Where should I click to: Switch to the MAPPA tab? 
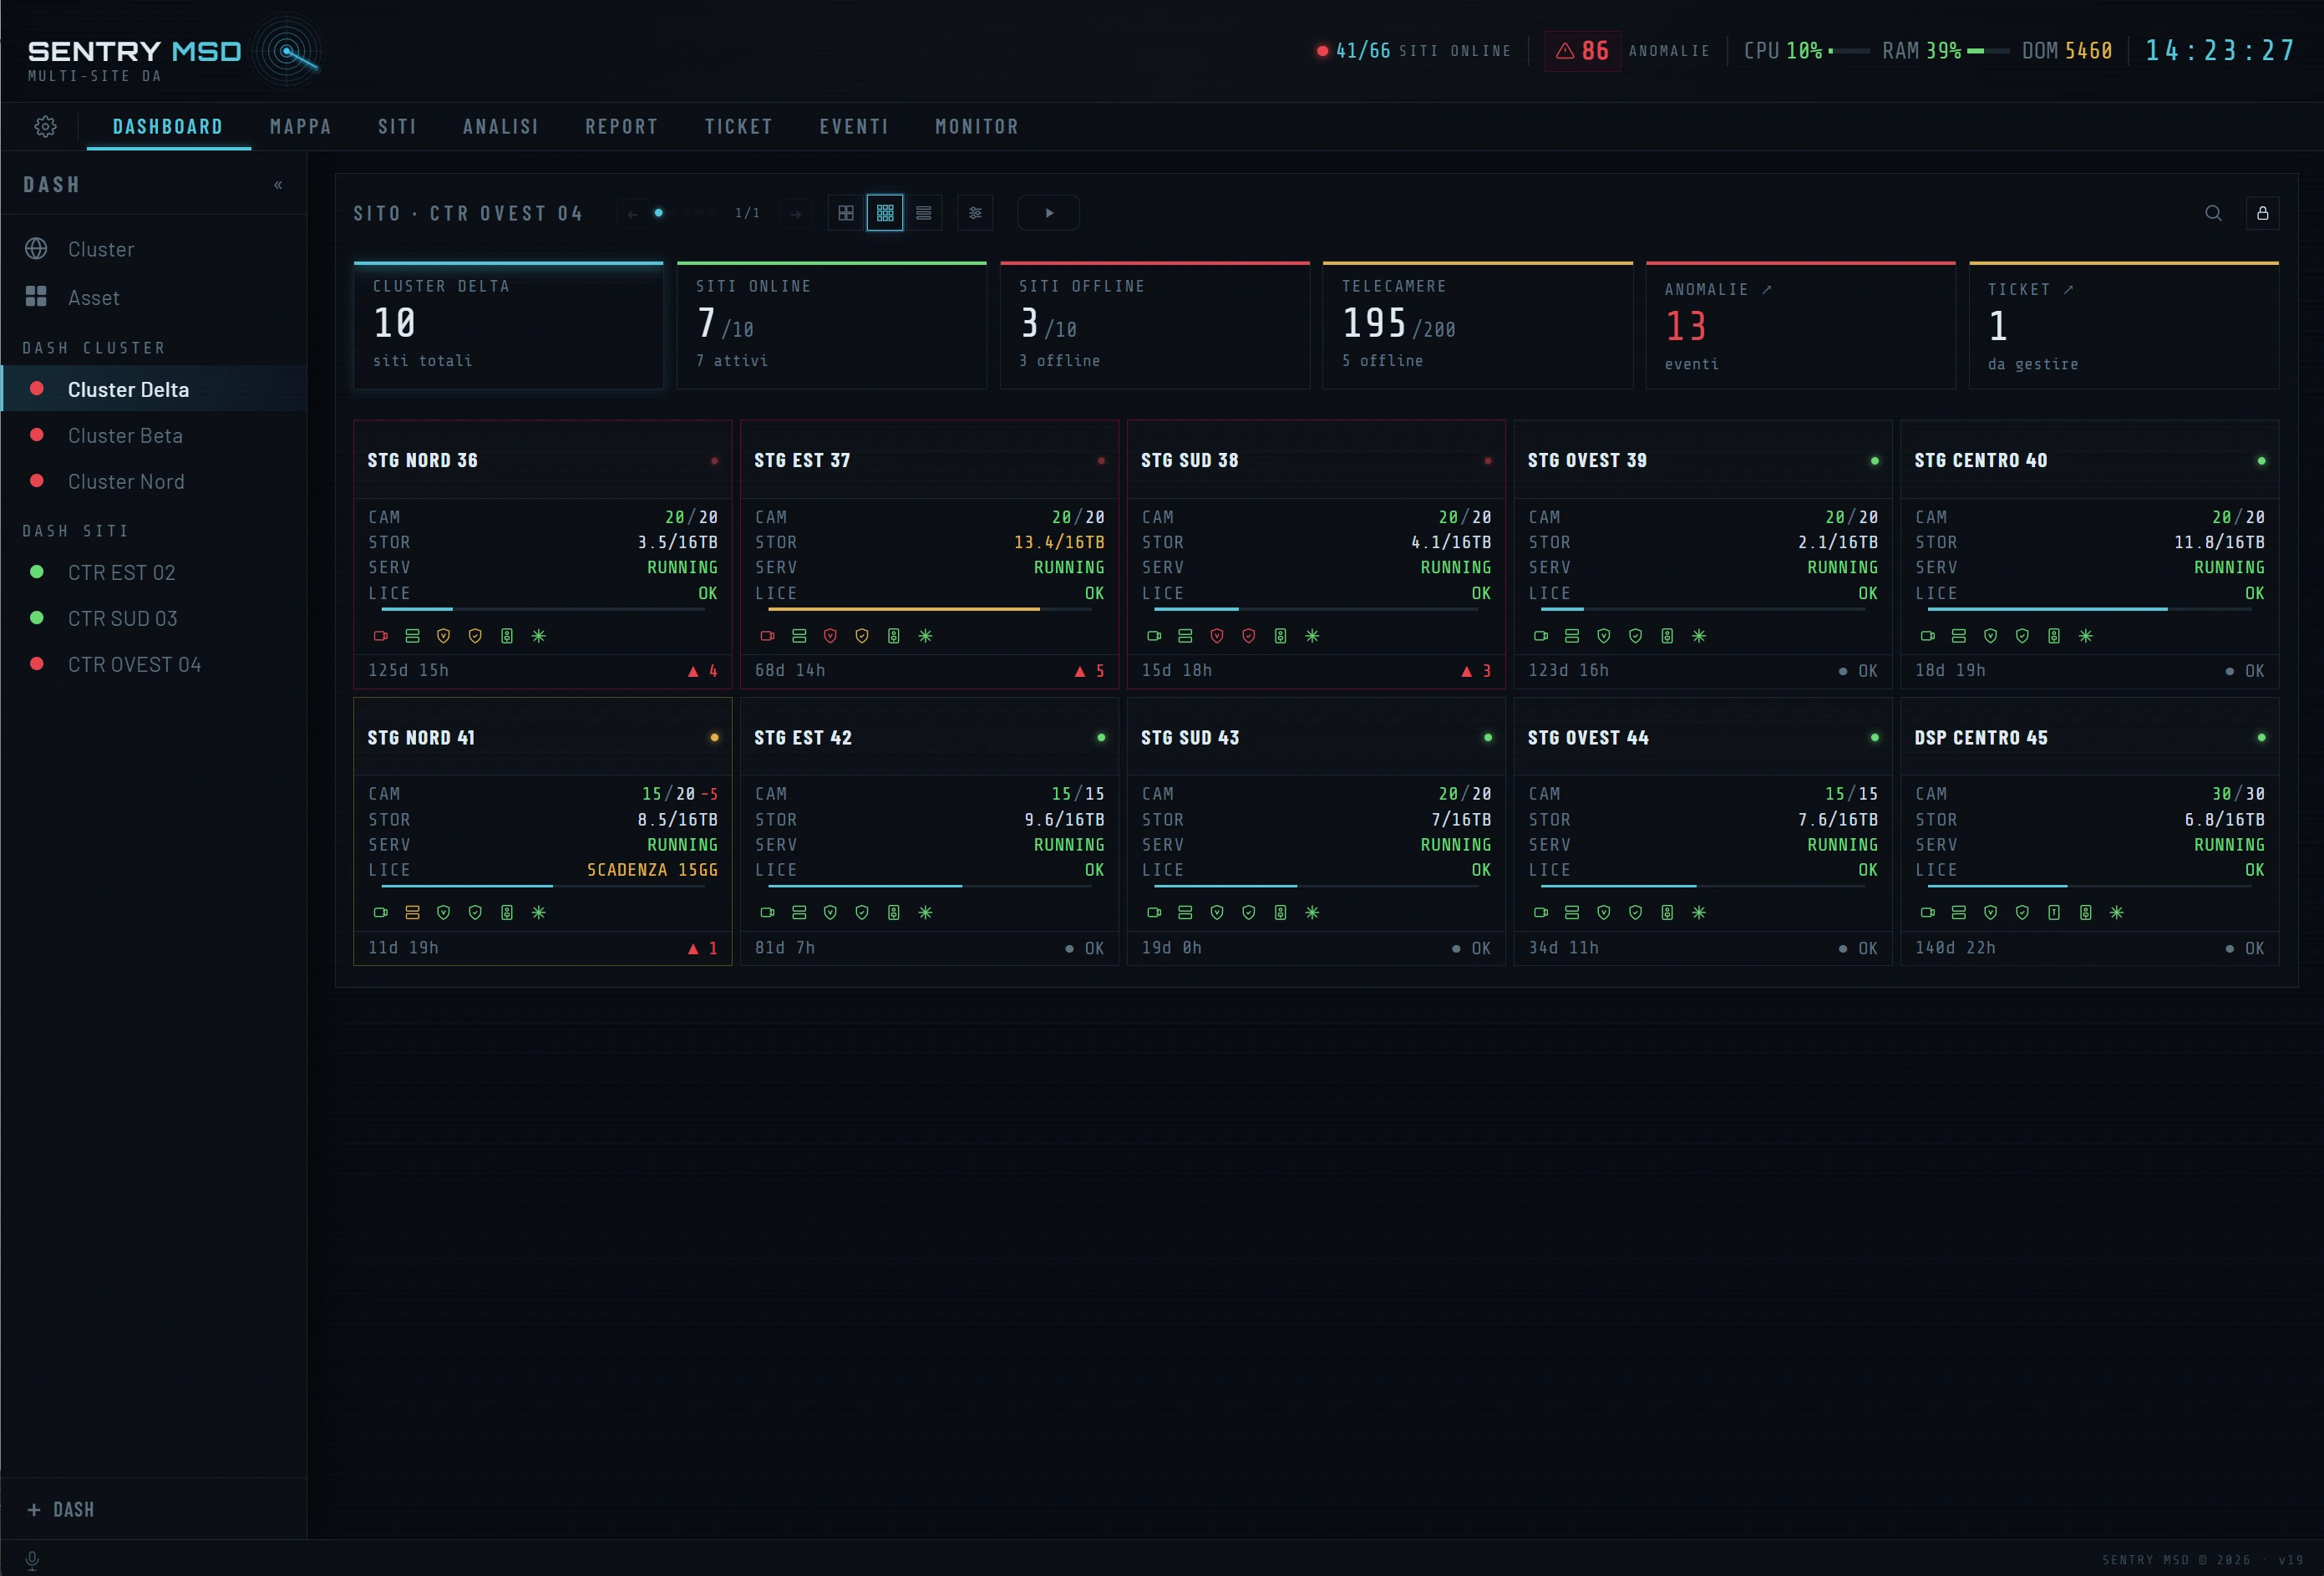300,127
